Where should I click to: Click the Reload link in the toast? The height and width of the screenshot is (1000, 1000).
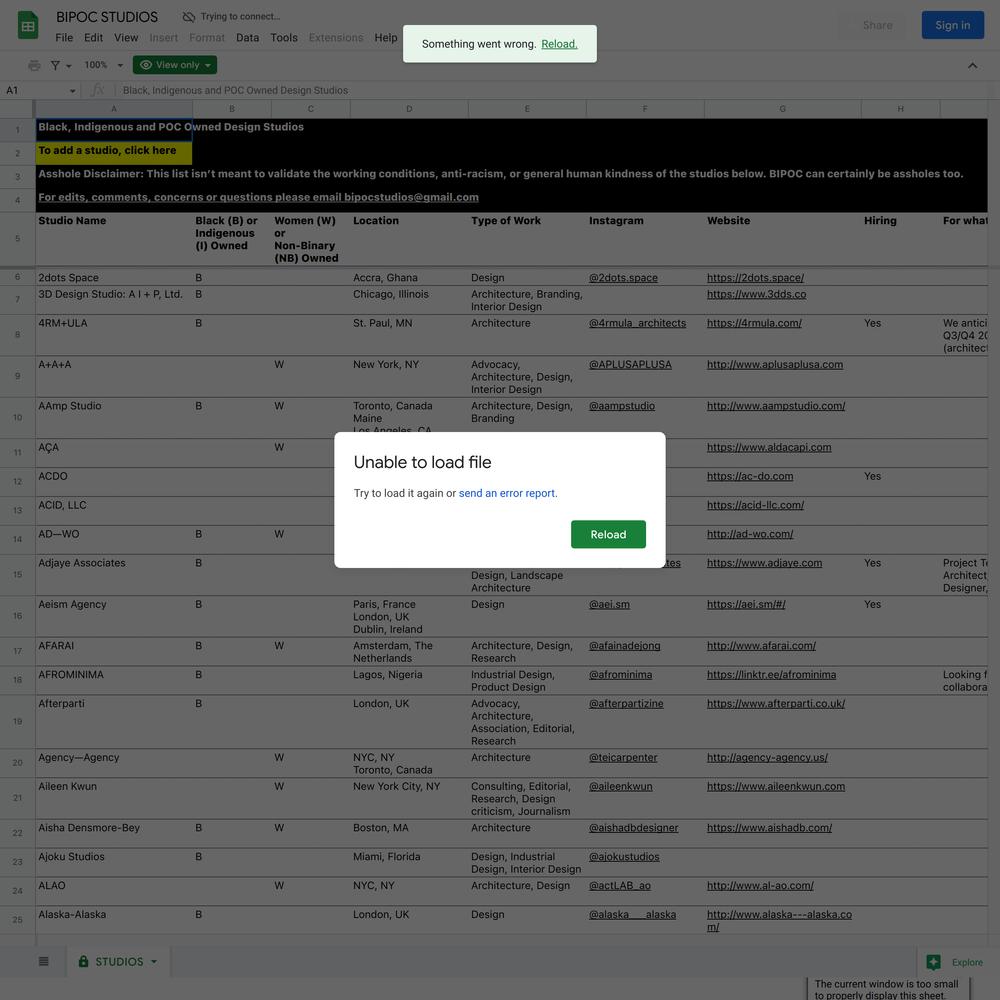[x=559, y=44]
